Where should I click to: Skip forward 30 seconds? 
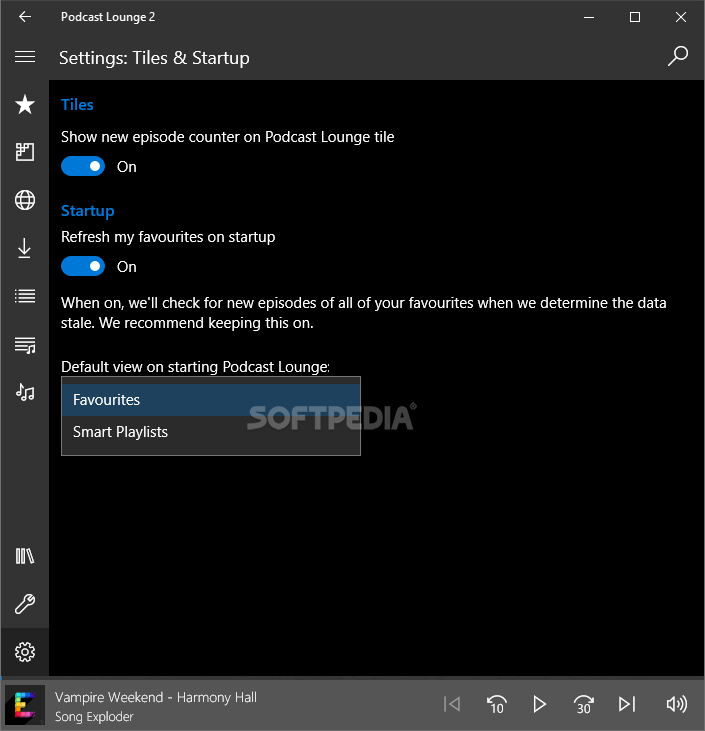(x=583, y=704)
